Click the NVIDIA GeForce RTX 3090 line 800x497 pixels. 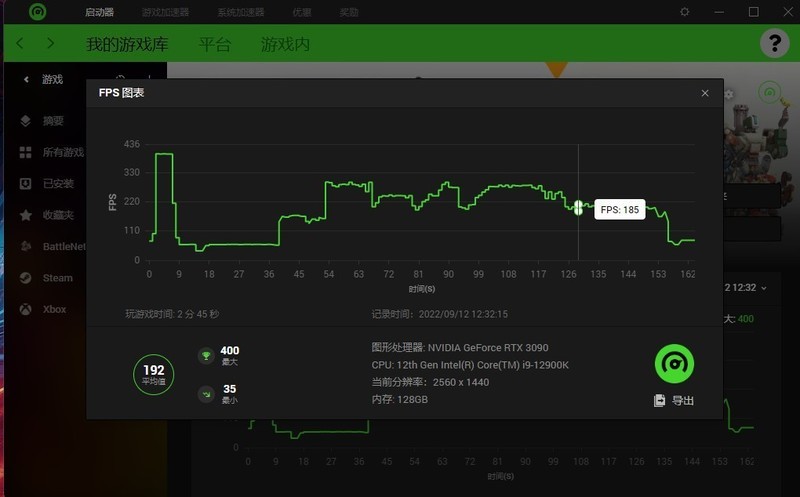click(x=460, y=347)
